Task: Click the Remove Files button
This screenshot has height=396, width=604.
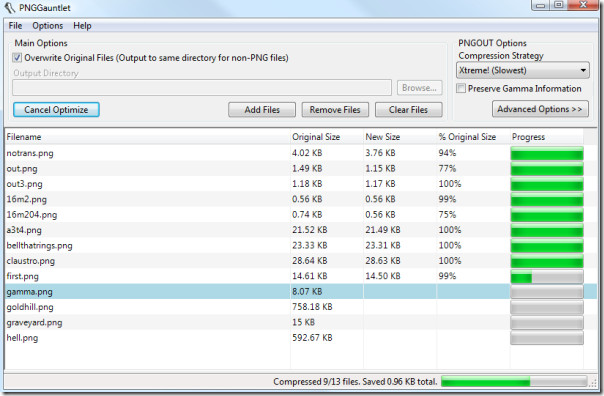Action: point(335,110)
